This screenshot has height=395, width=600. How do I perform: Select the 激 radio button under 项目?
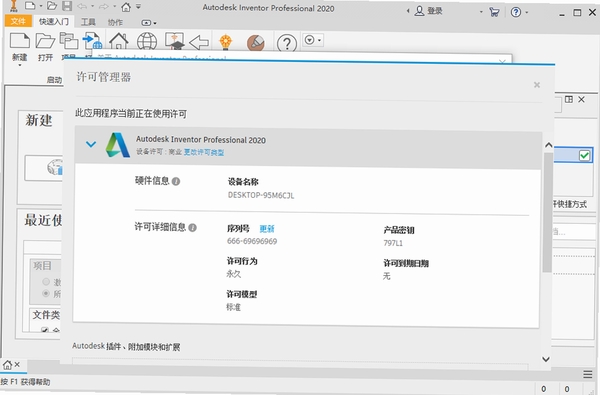tap(46, 282)
